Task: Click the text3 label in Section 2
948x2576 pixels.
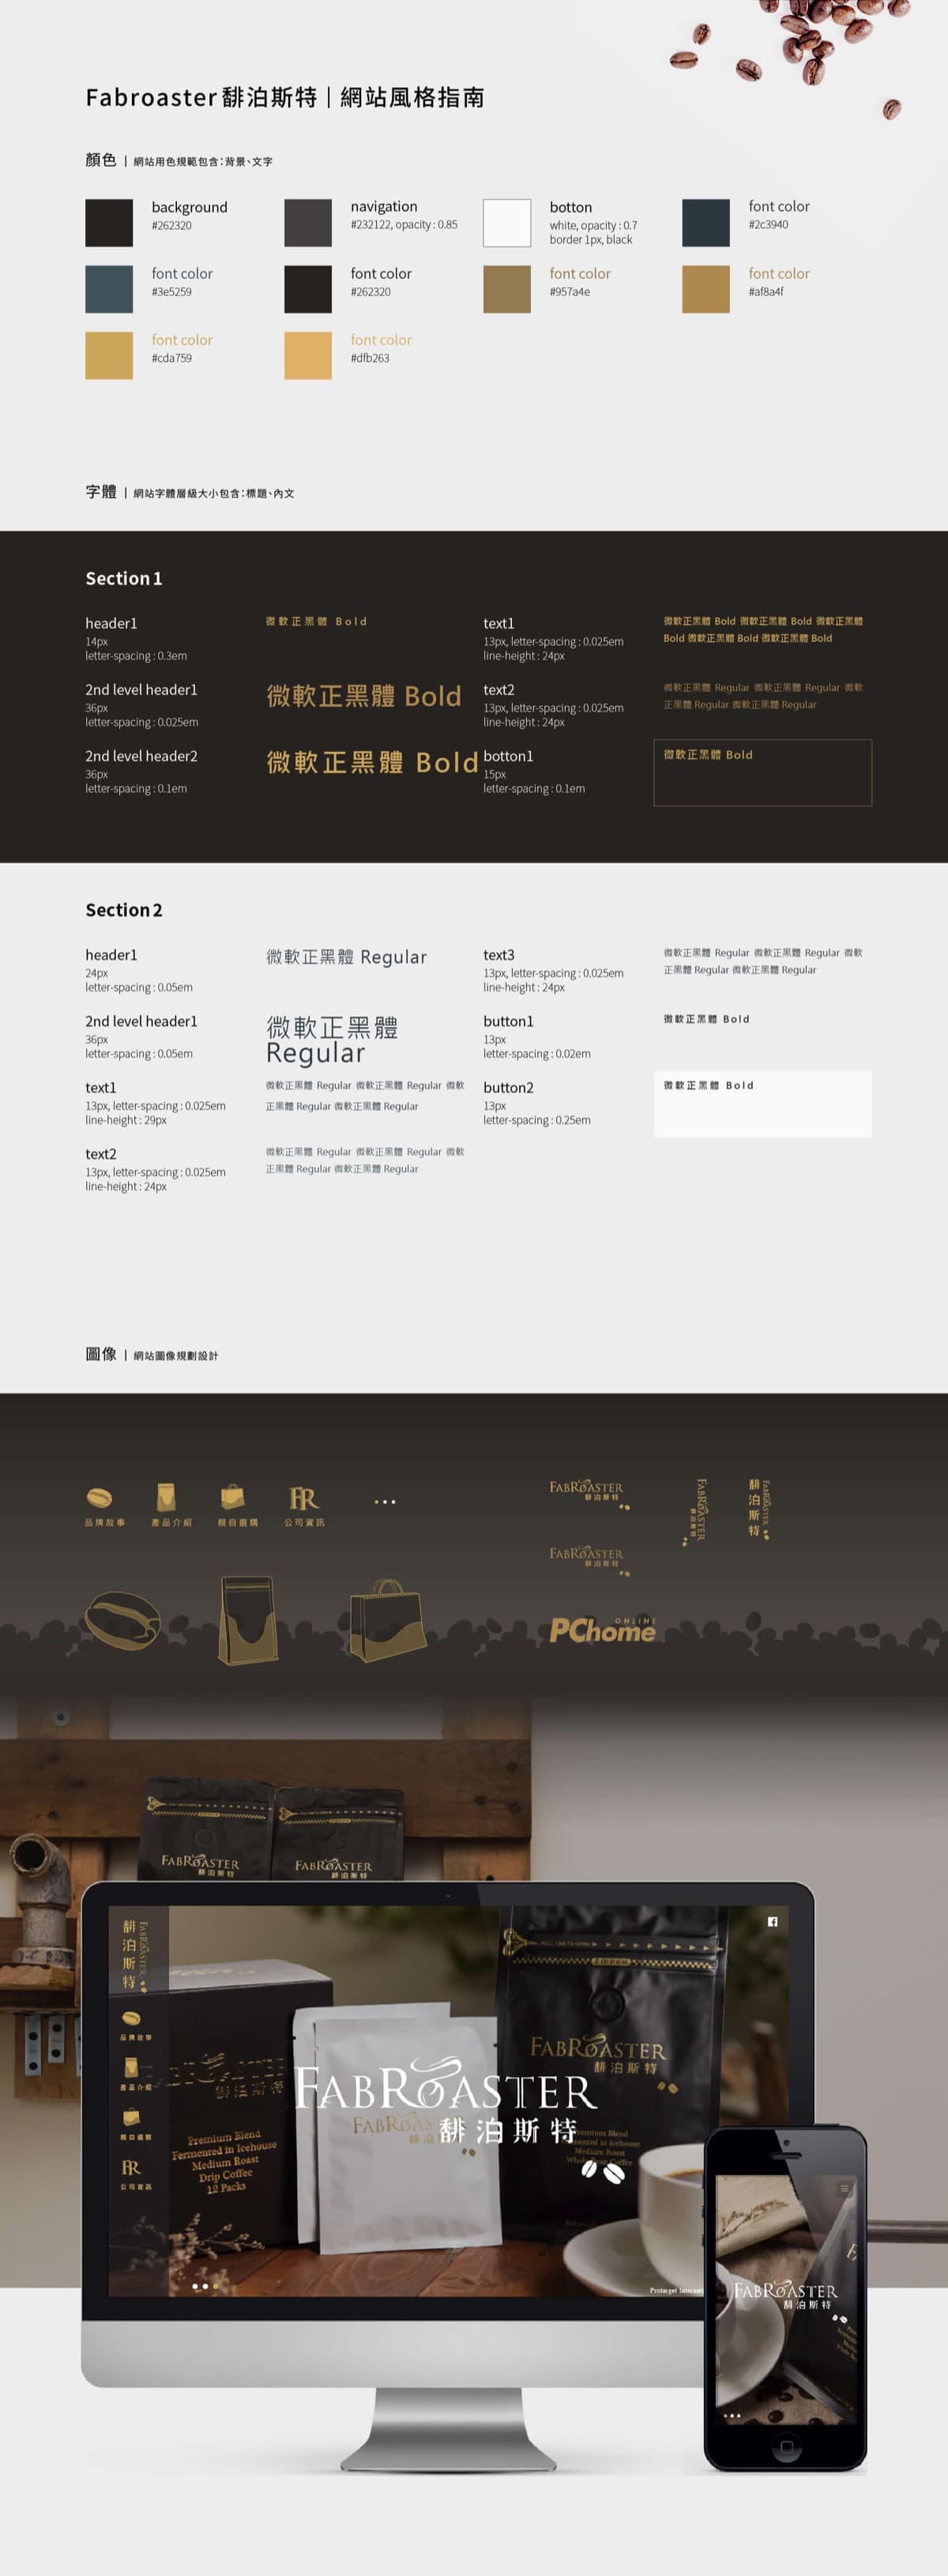Action: 499,955
